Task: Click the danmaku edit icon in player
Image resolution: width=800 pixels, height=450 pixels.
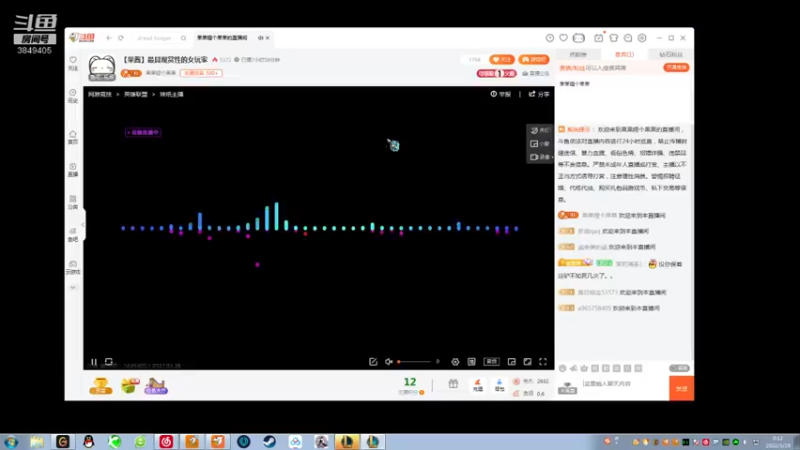Action: coord(373,362)
